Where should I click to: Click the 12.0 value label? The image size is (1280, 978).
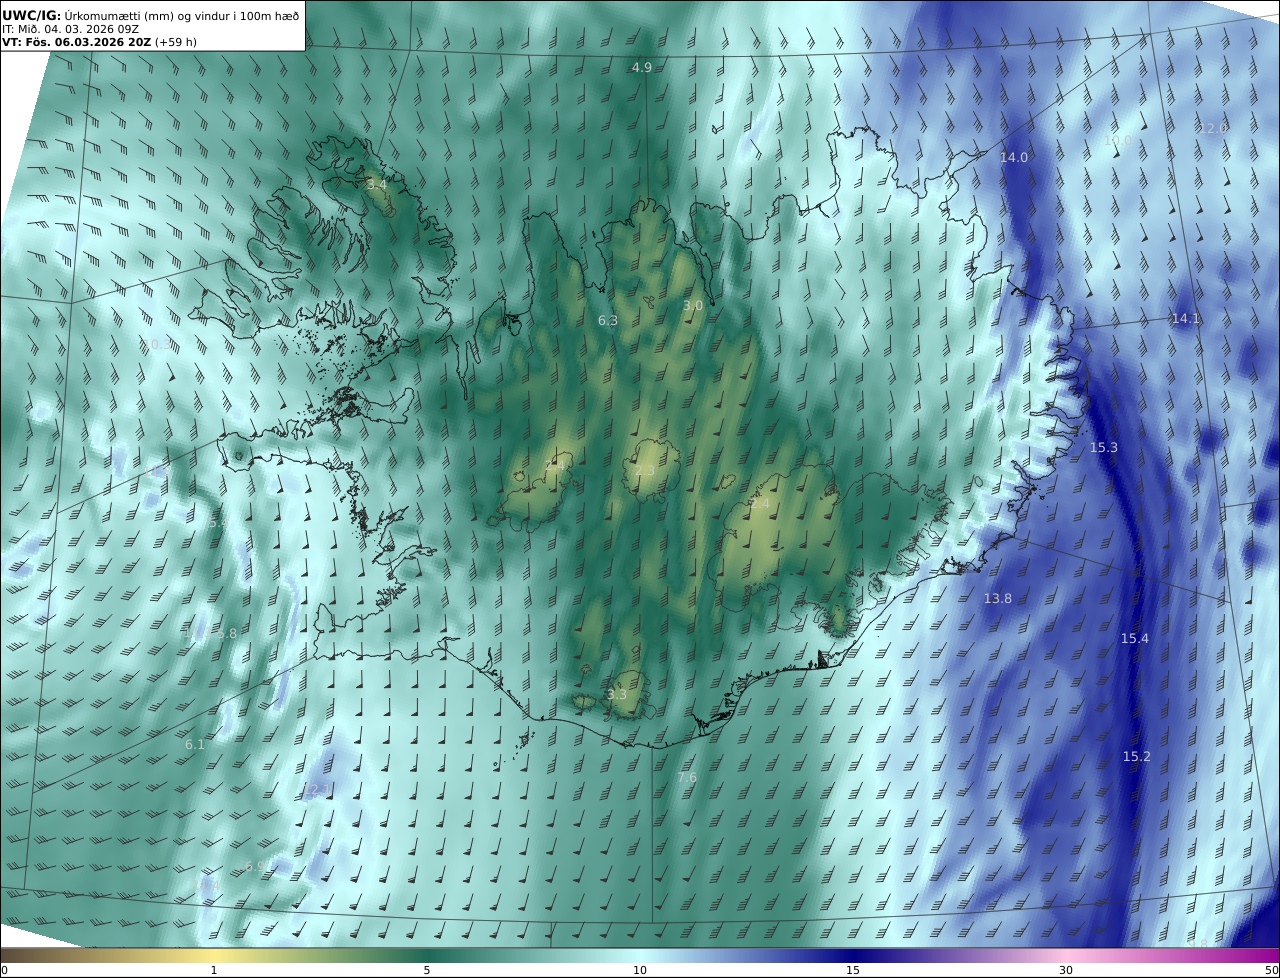[1213, 128]
